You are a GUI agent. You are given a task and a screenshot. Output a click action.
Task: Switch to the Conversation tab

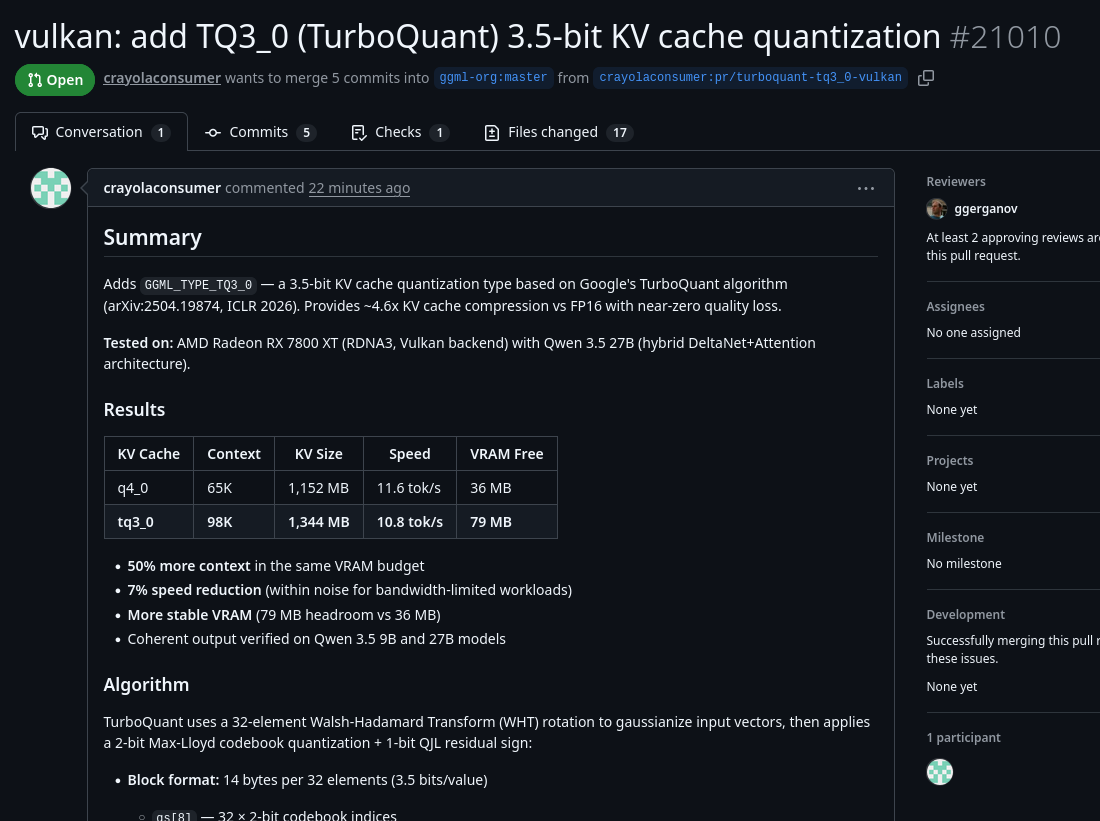(101, 132)
